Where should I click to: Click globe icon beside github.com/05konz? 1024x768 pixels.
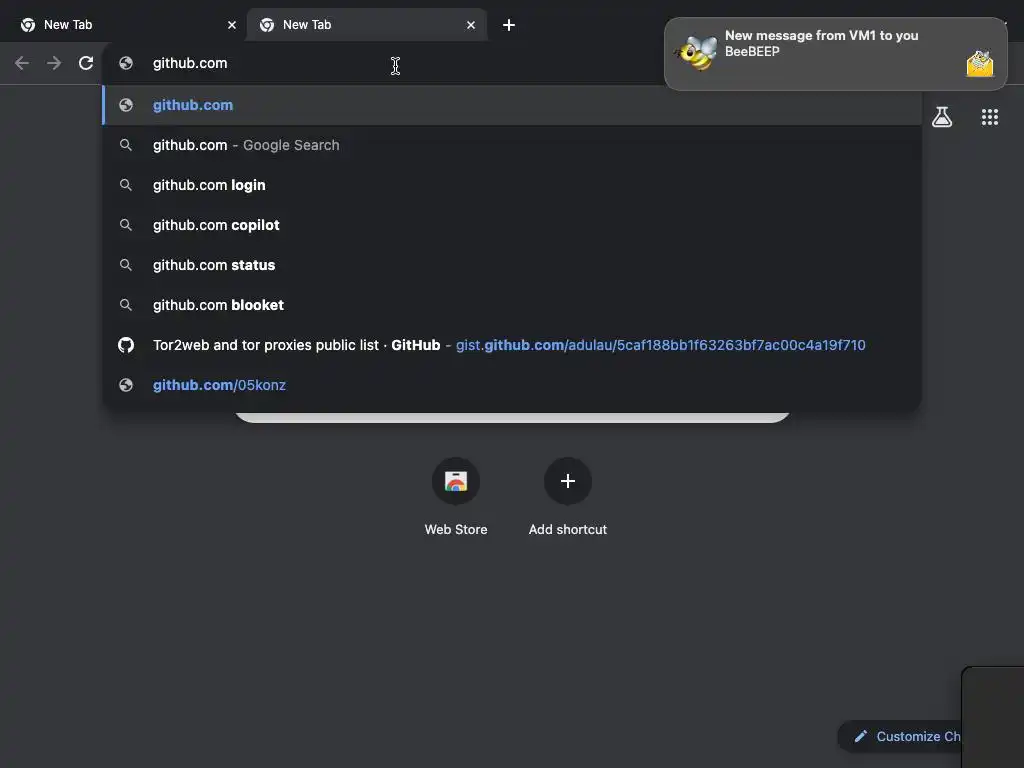pyautogui.click(x=126, y=385)
